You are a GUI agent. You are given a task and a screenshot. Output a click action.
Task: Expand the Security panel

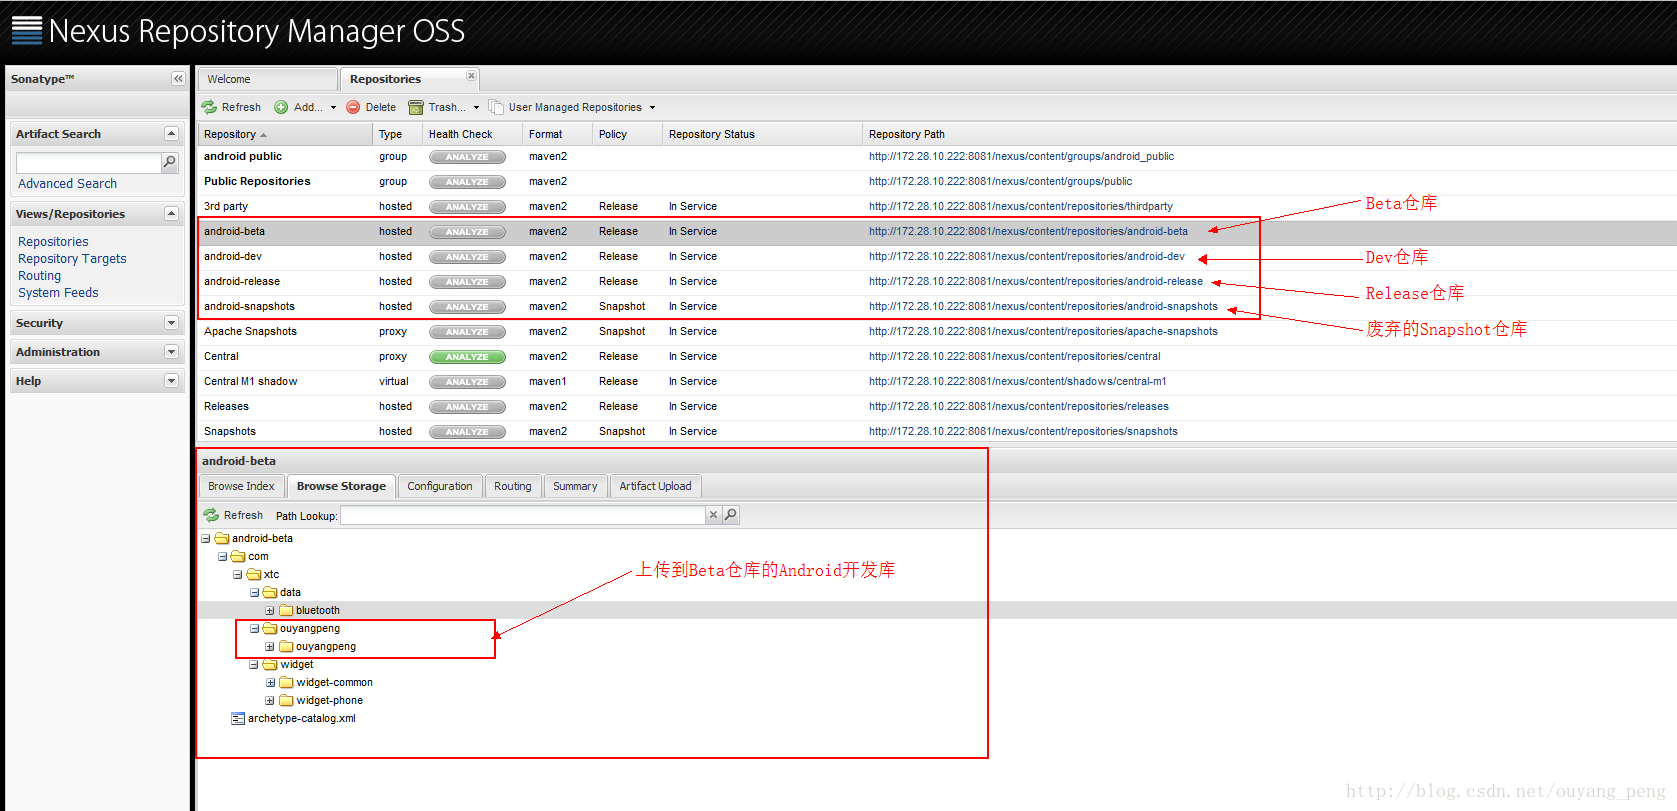(x=171, y=323)
